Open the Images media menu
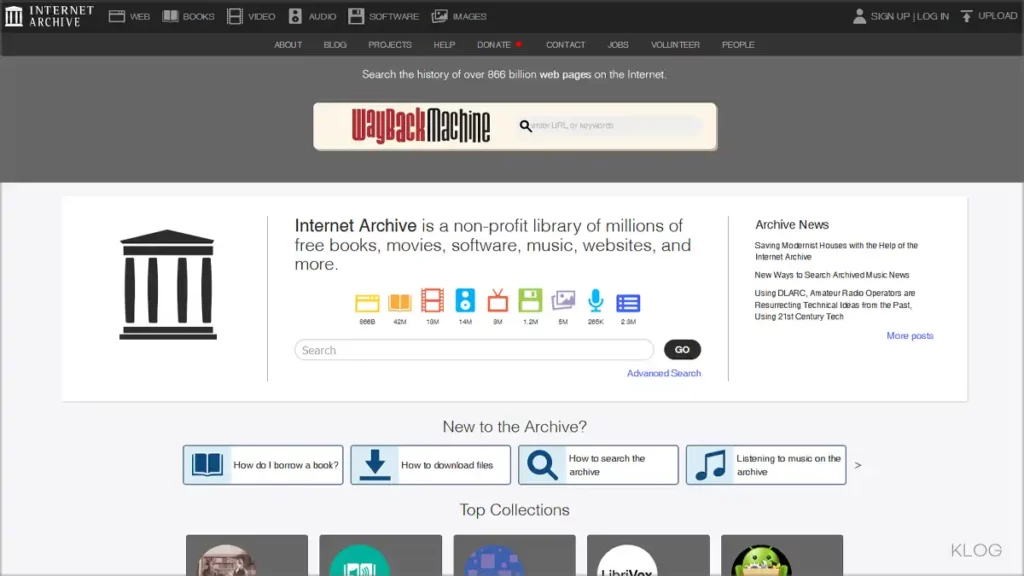 click(x=459, y=16)
